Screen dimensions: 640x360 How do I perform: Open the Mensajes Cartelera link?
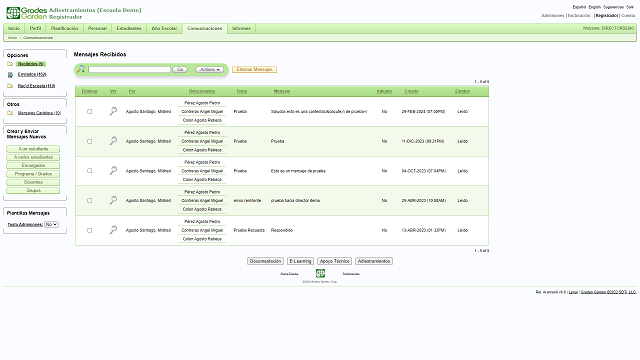click(x=39, y=113)
